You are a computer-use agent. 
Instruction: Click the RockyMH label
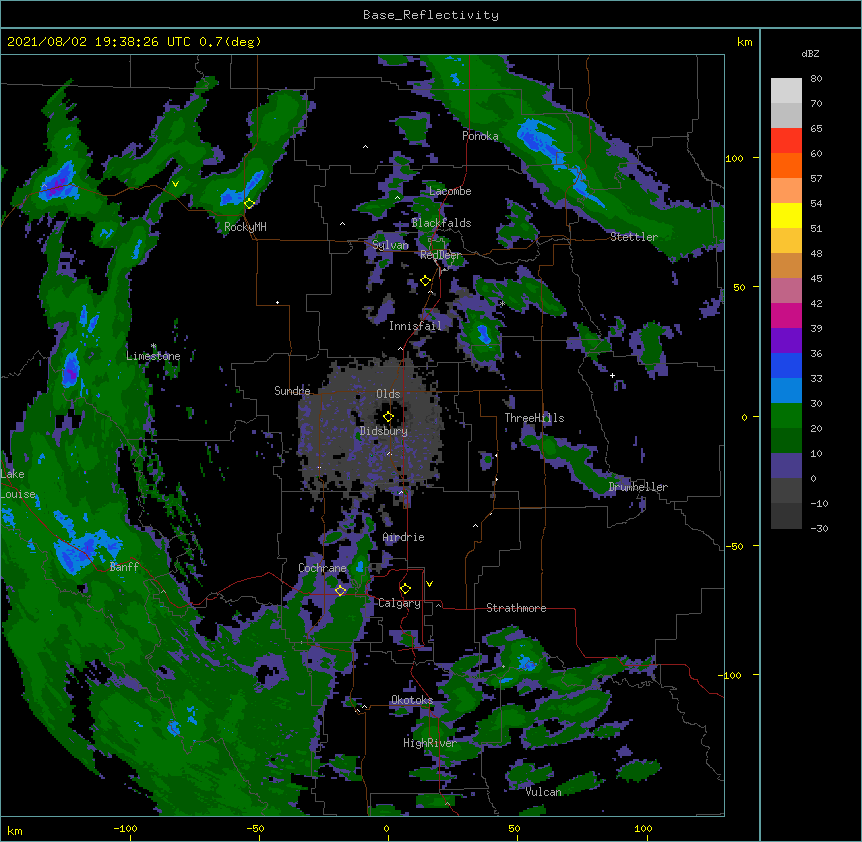(x=245, y=227)
